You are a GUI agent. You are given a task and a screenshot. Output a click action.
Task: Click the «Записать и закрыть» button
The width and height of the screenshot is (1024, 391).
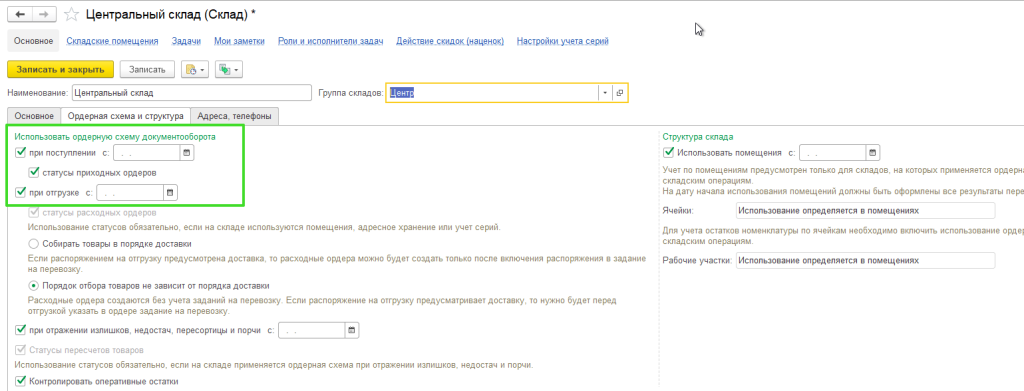[x=61, y=69]
